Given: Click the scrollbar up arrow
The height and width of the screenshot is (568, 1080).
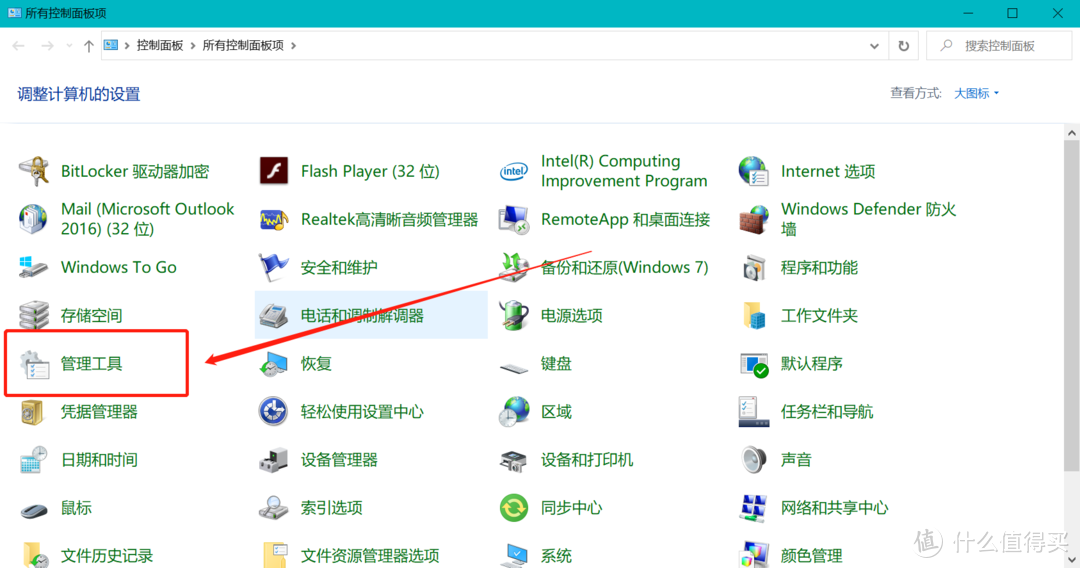Looking at the screenshot, I should (1071, 132).
